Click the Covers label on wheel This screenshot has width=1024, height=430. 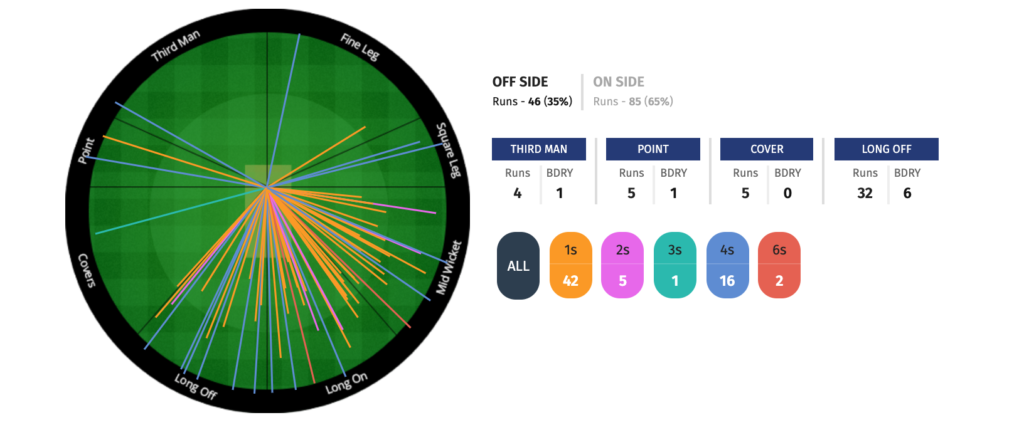pyautogui.click(x=86, y=271)
